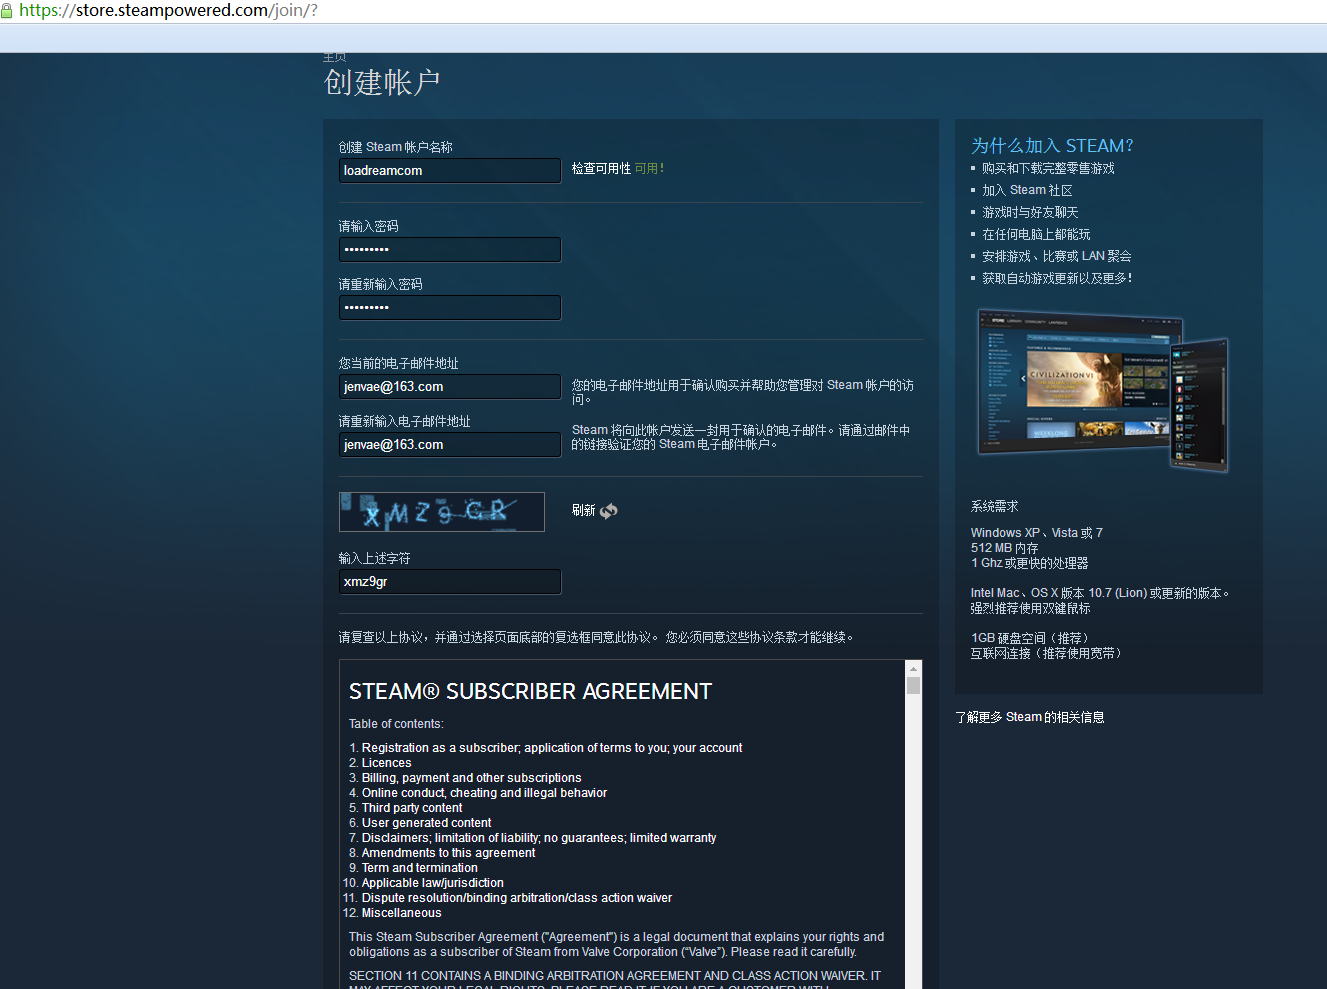Focus the 请重新输入密码 confirm password field
Screen dimensions: 1327x989
tap(450, 308)
